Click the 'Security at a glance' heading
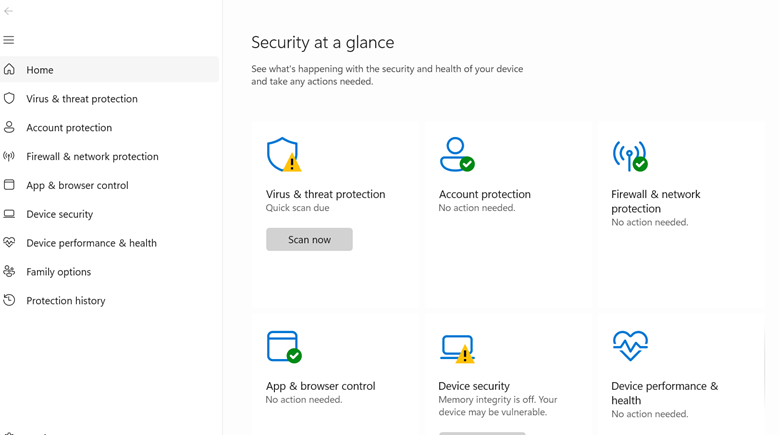Screen dimensions: 779x435 pyautogui.click(x=322, y=43)
